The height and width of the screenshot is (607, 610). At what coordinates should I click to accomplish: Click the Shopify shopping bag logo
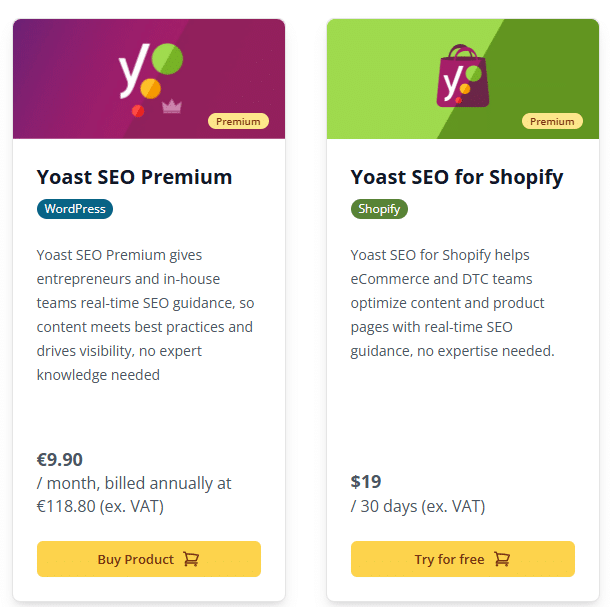click(462, 75)
